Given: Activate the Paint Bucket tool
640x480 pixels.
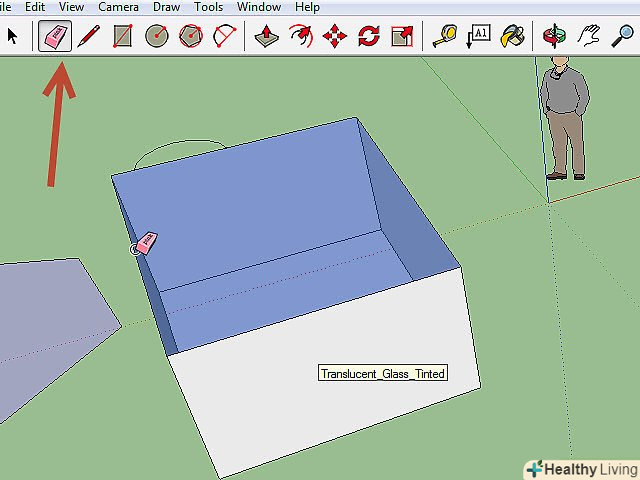Looking at the screenshot, I should [512, 37].
